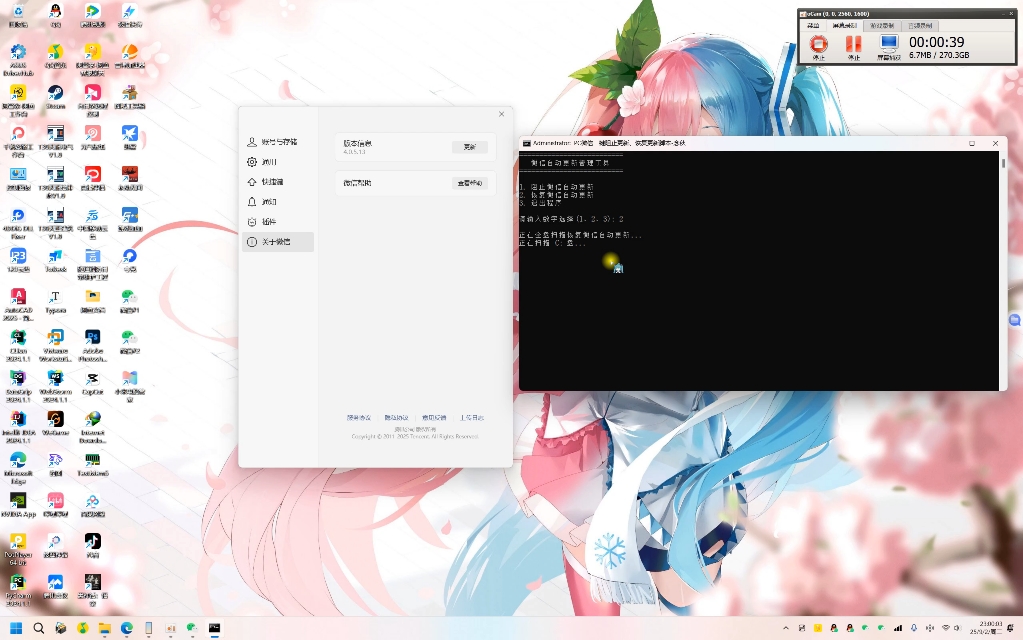
Task: Select the CLion desktop shortcut
Action: point(18,346)
